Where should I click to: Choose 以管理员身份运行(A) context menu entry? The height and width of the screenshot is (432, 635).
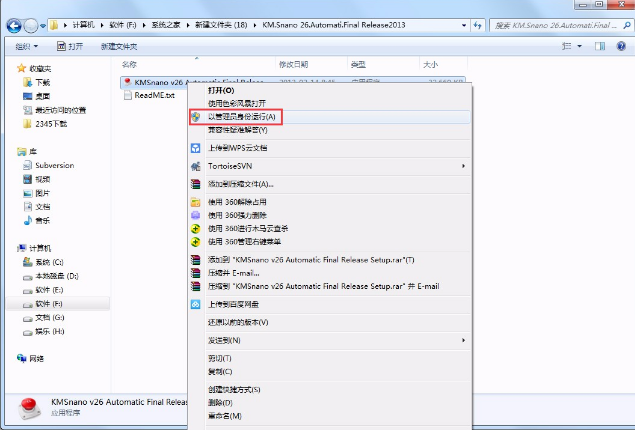(241, 117)
